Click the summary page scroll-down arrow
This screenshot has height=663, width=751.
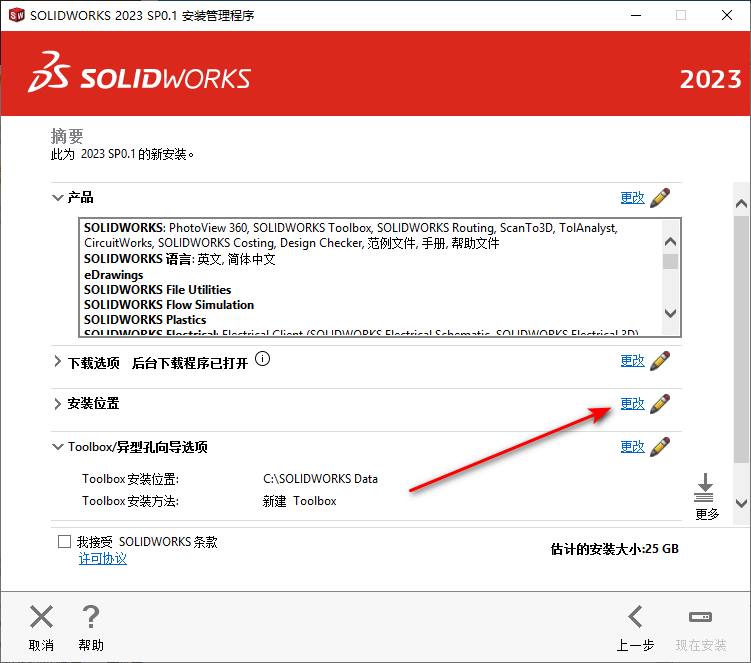pyautogui.click(x=741, y=503)
